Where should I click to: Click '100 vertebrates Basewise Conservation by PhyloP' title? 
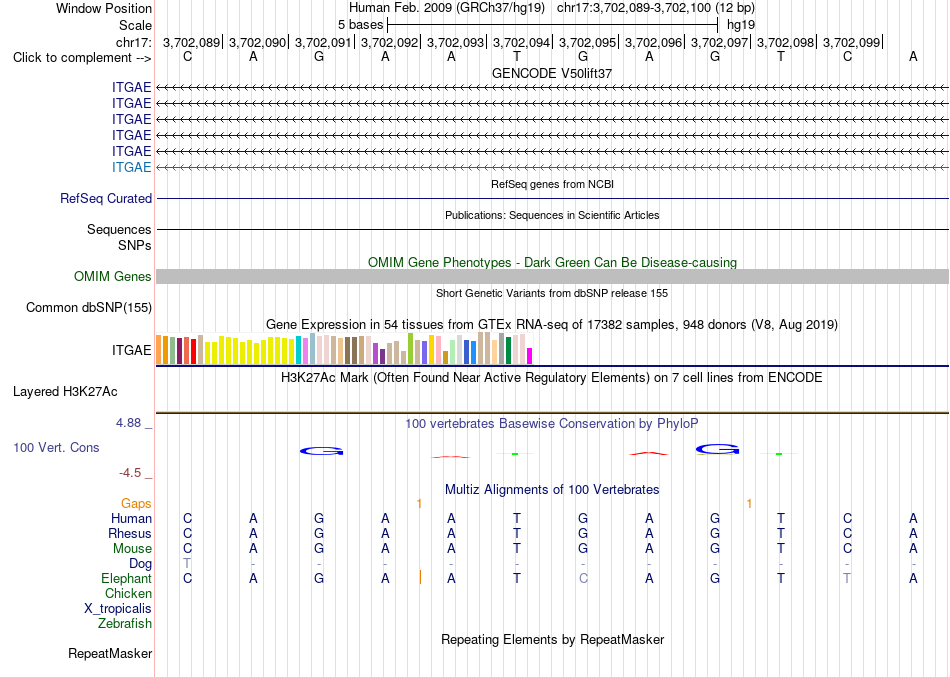(x=552, y=424)
